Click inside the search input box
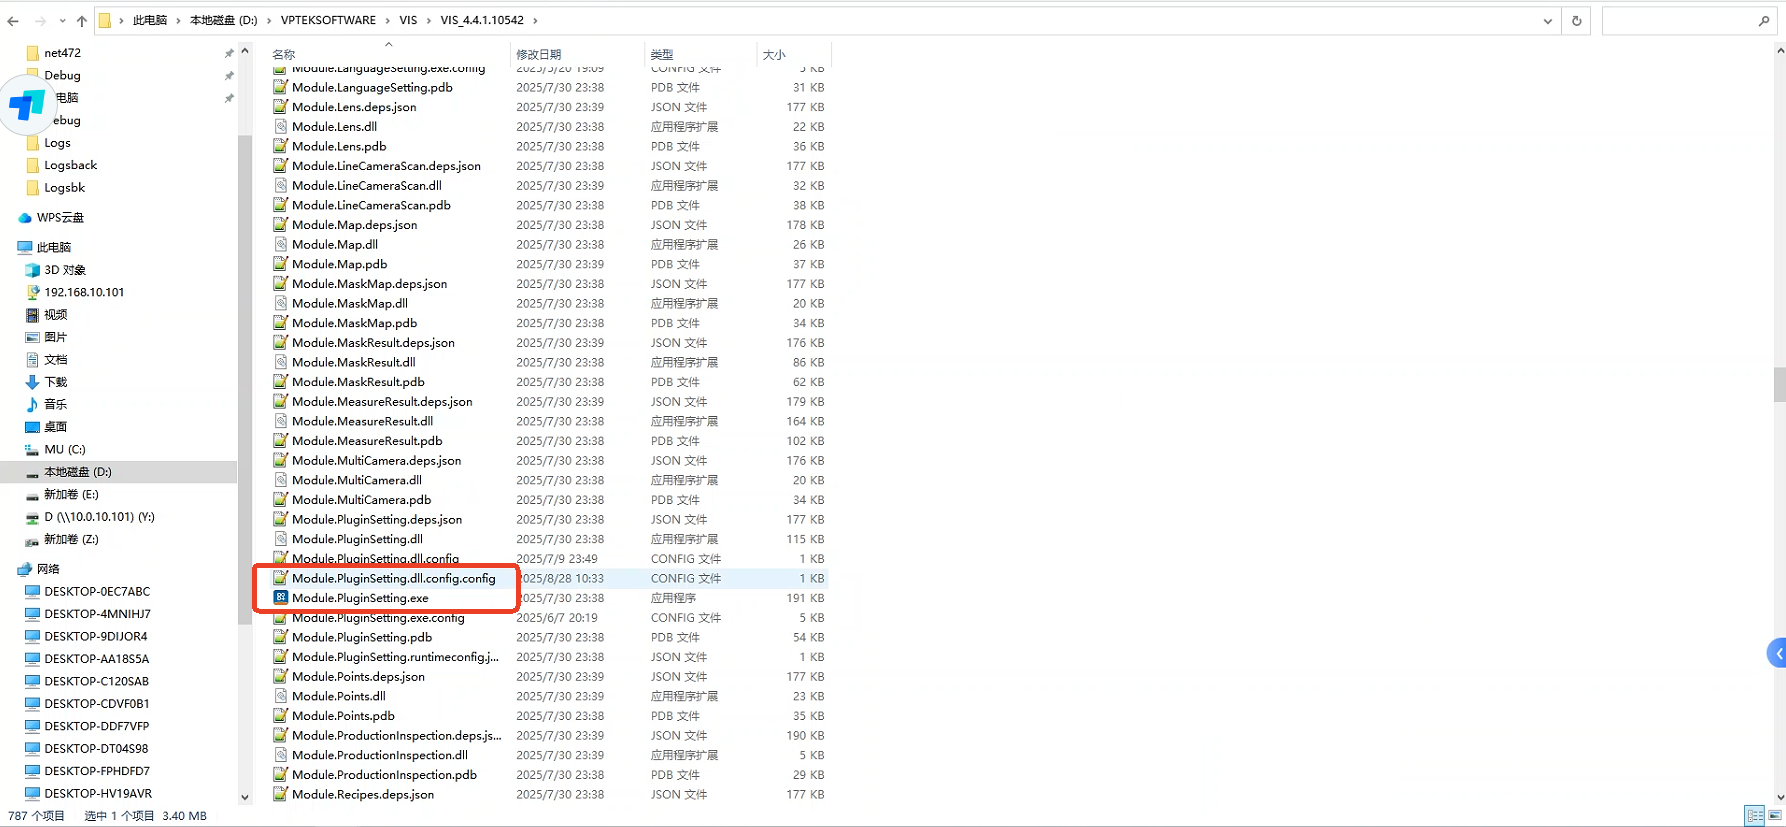 tap(1678, 21)
